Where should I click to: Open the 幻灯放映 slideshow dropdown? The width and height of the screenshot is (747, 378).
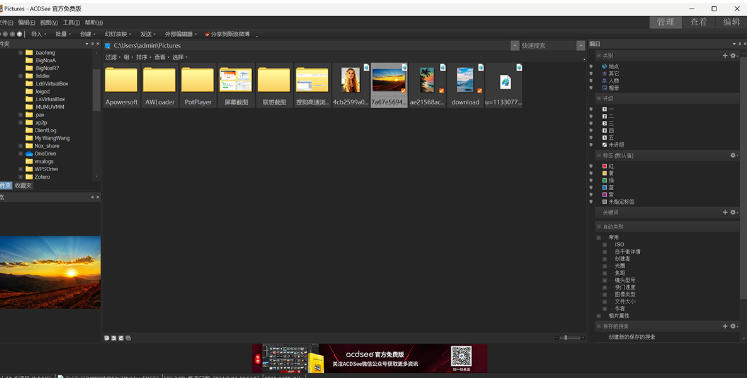pos(118,34)
